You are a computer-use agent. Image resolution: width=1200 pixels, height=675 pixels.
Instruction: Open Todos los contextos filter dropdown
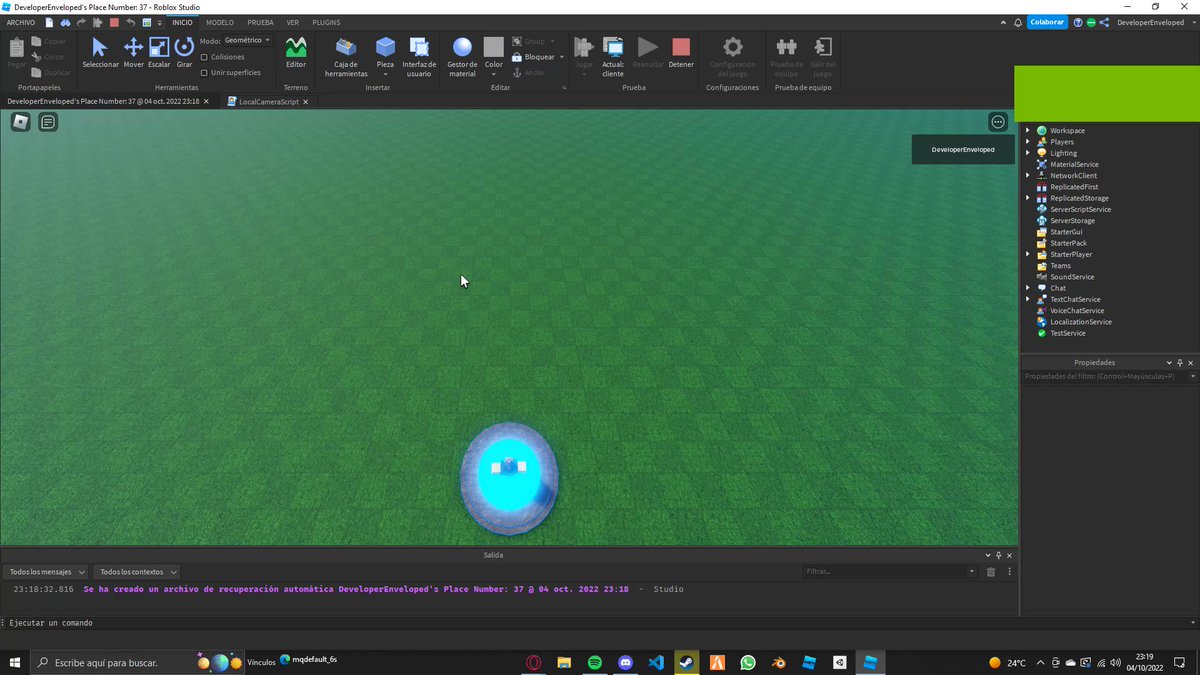tap(138, 571)
